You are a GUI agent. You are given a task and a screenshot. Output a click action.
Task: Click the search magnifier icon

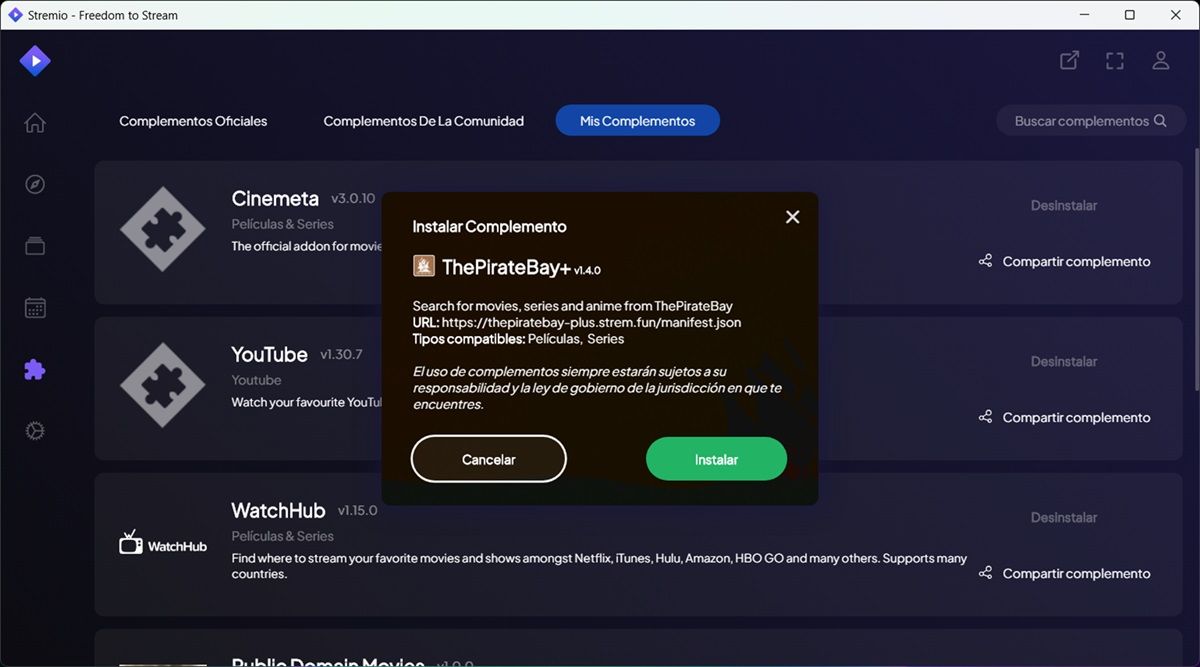1160,121
